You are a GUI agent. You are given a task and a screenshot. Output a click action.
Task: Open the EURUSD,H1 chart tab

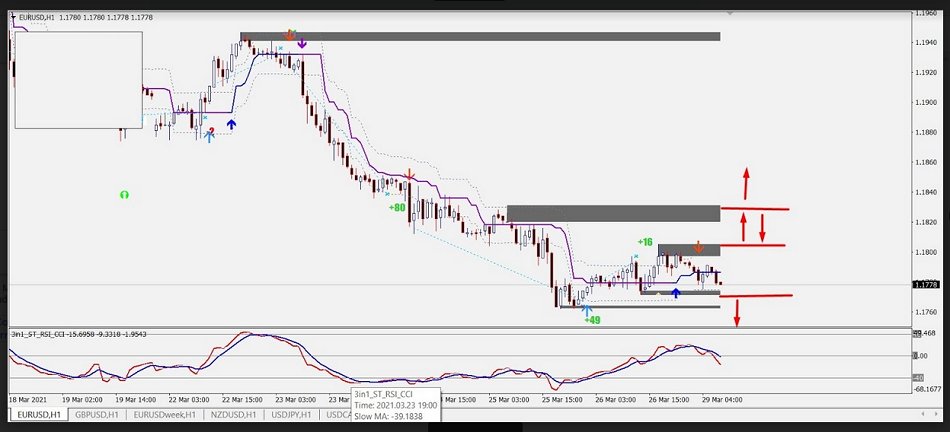click(x=39, y=414)
